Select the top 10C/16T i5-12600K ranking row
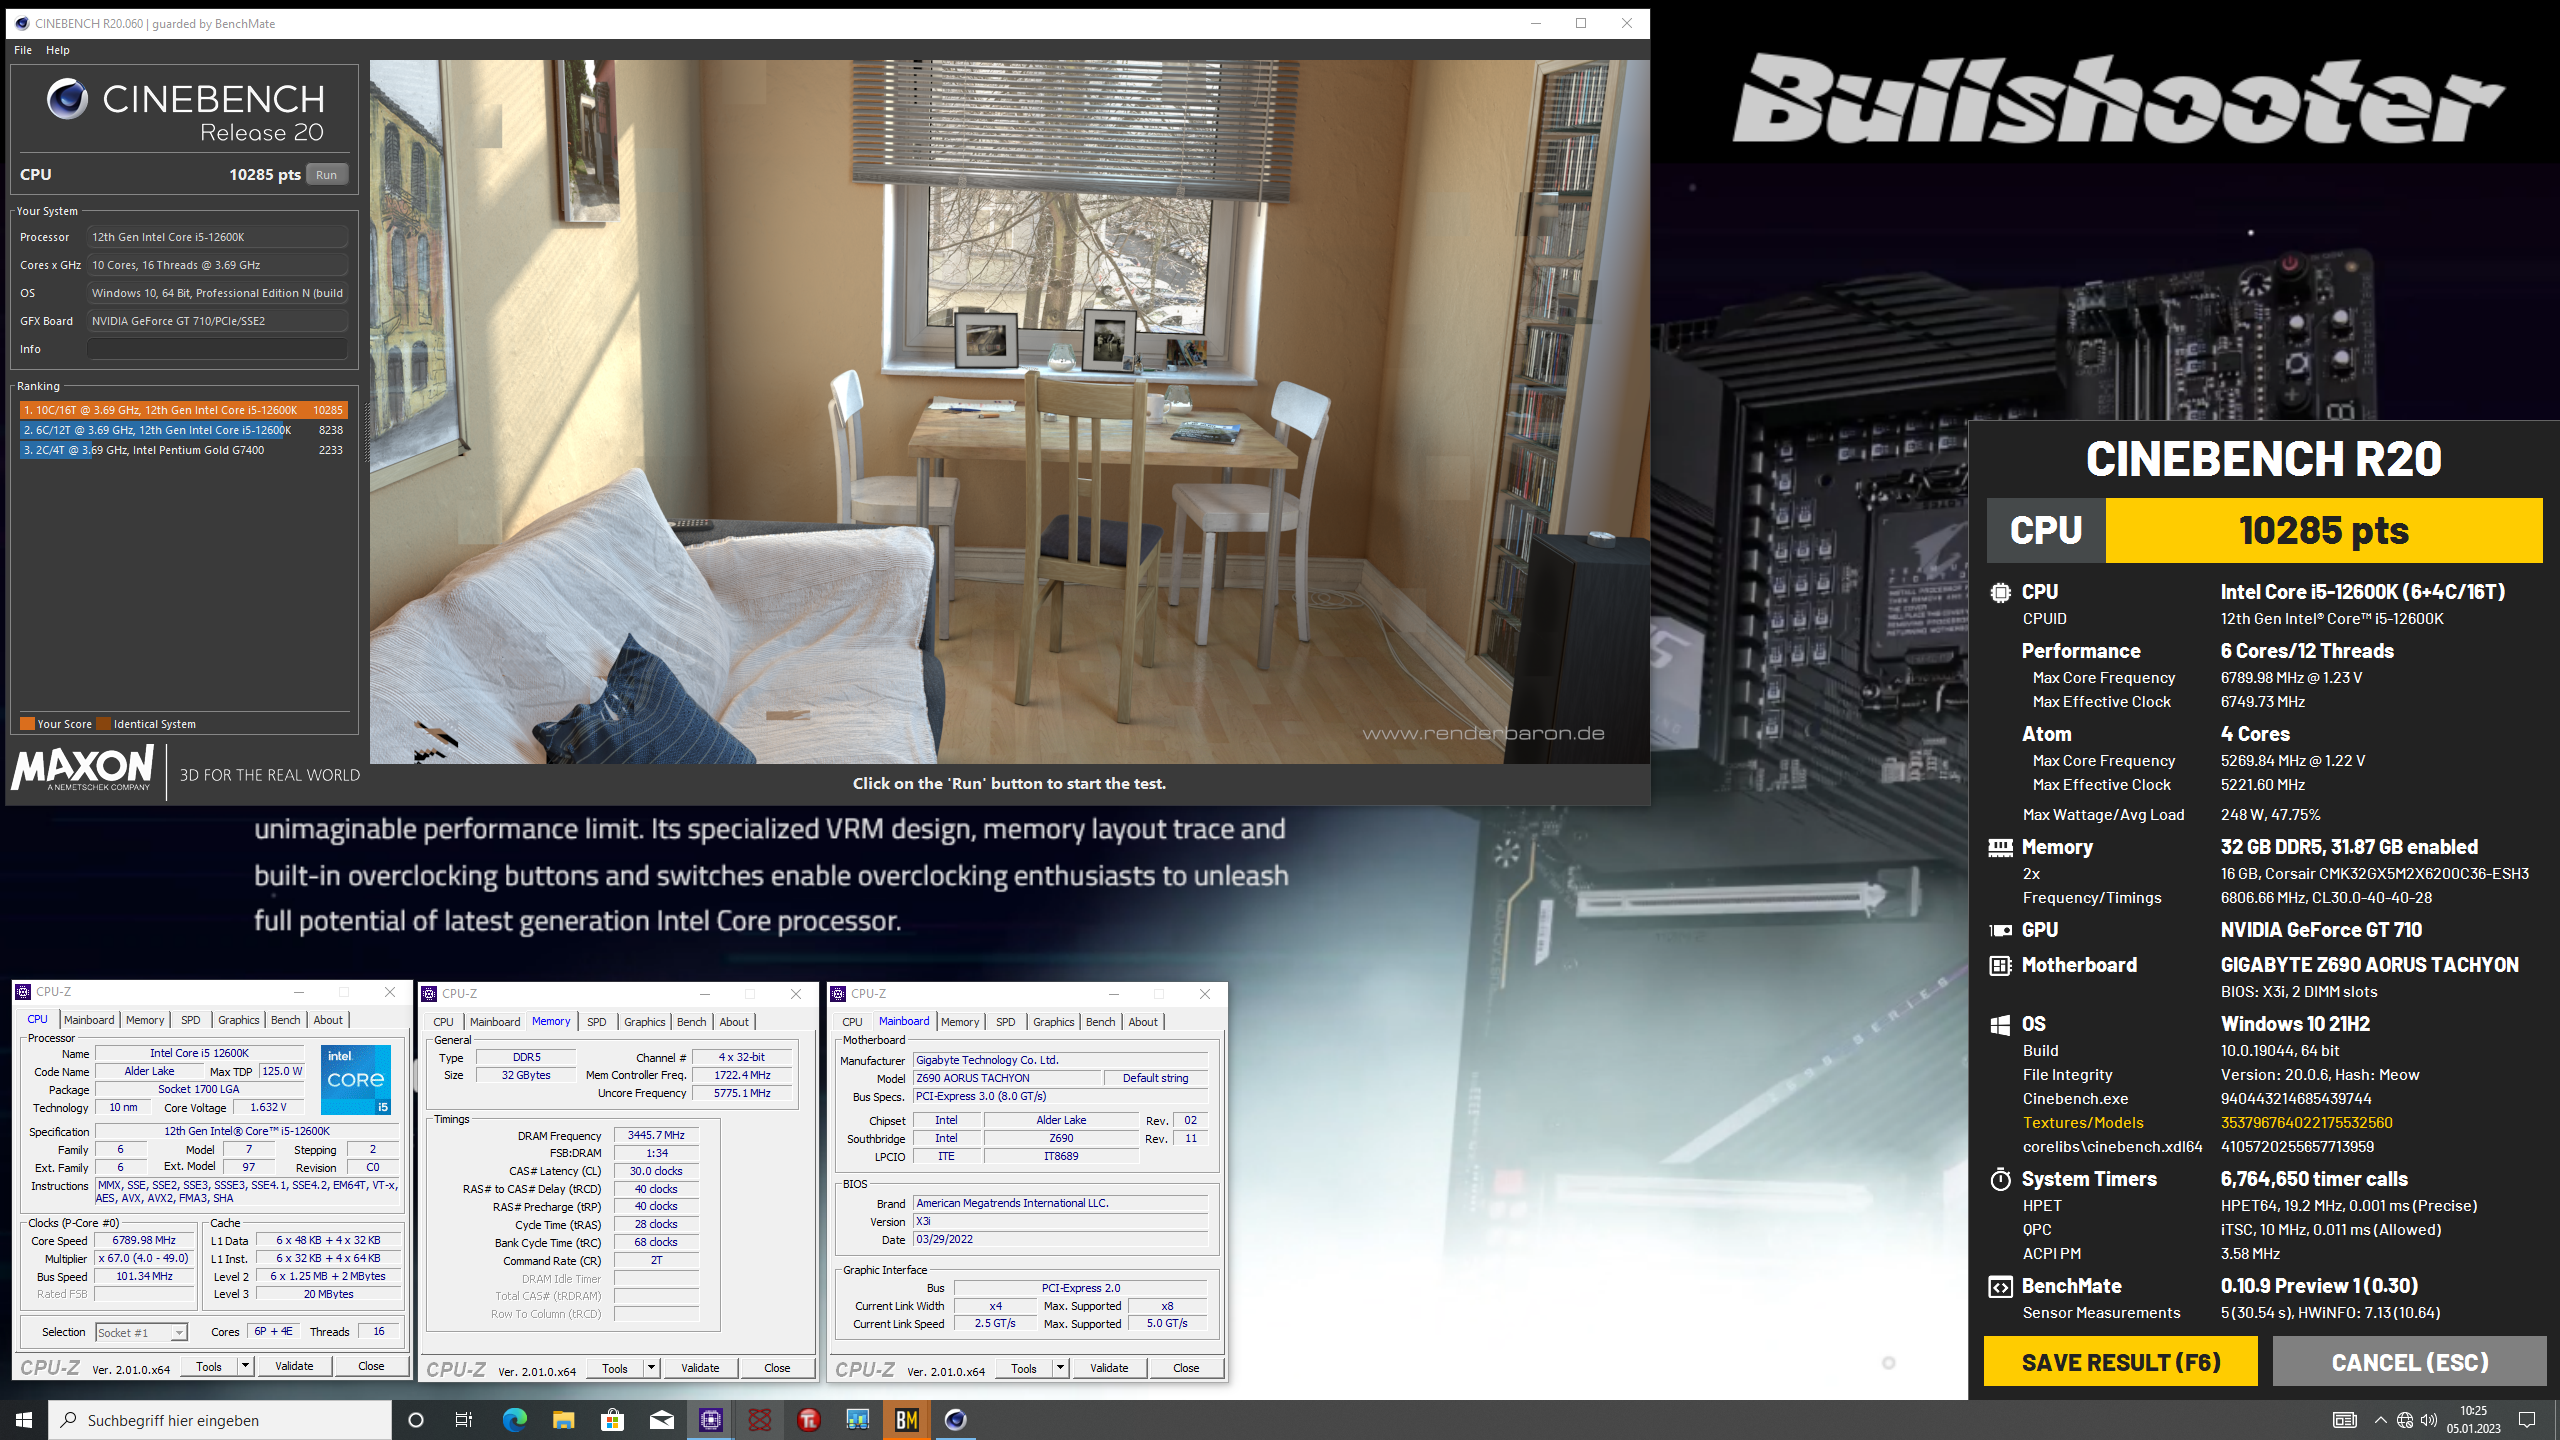Image resolution: width=2560 pixels, height=1440 pixels. (x=183, y=410)
